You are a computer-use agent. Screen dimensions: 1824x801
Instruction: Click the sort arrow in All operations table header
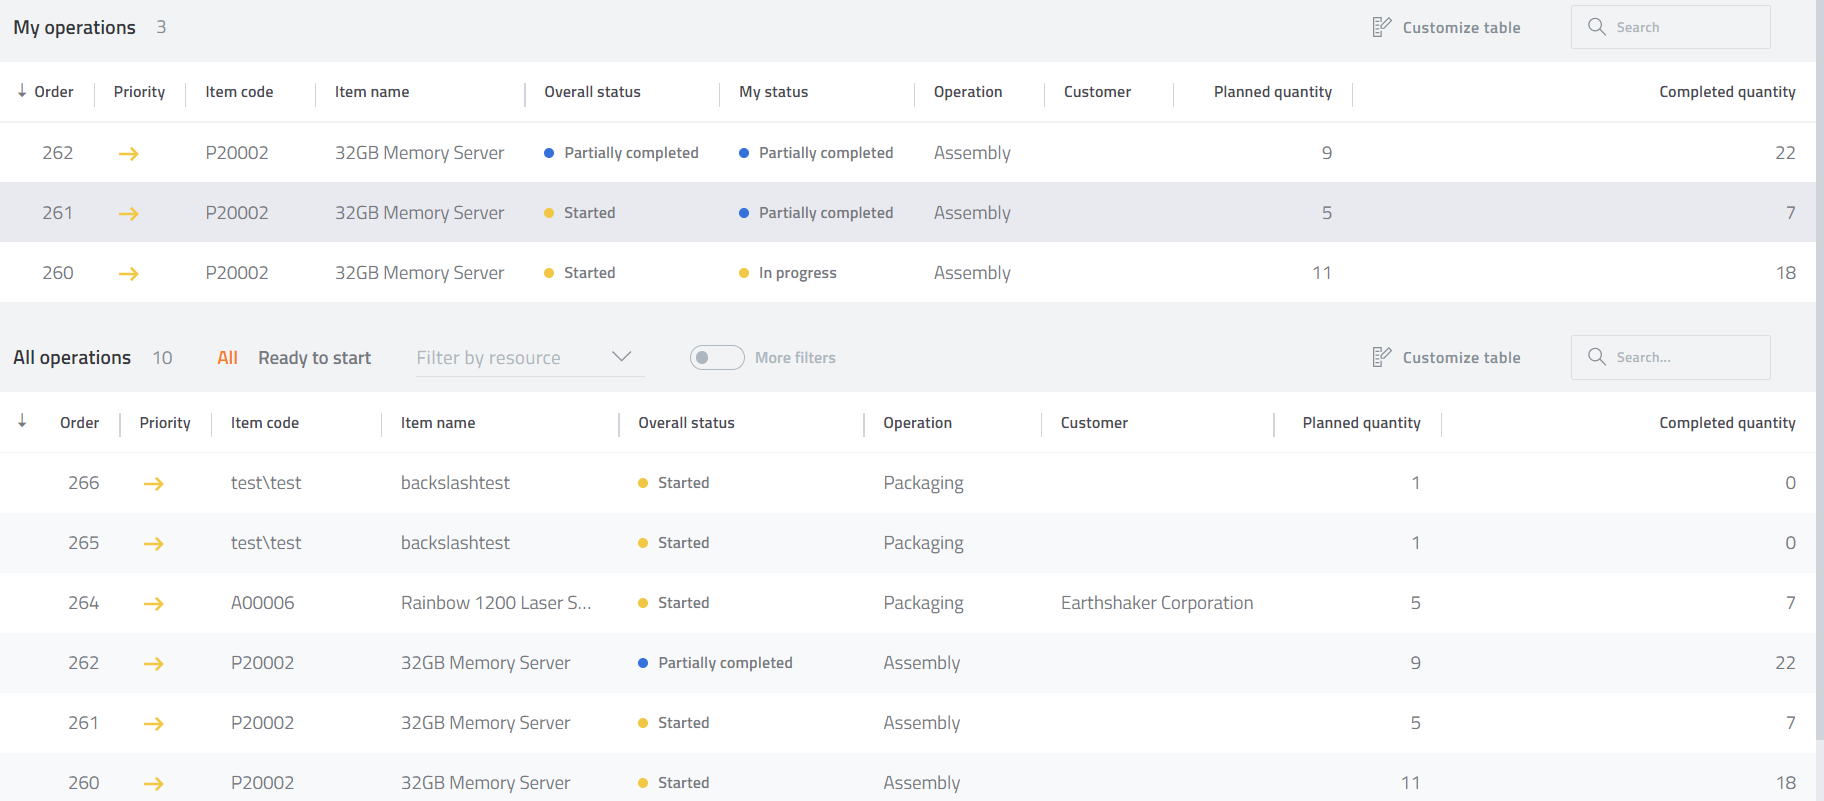coord(22,421)
